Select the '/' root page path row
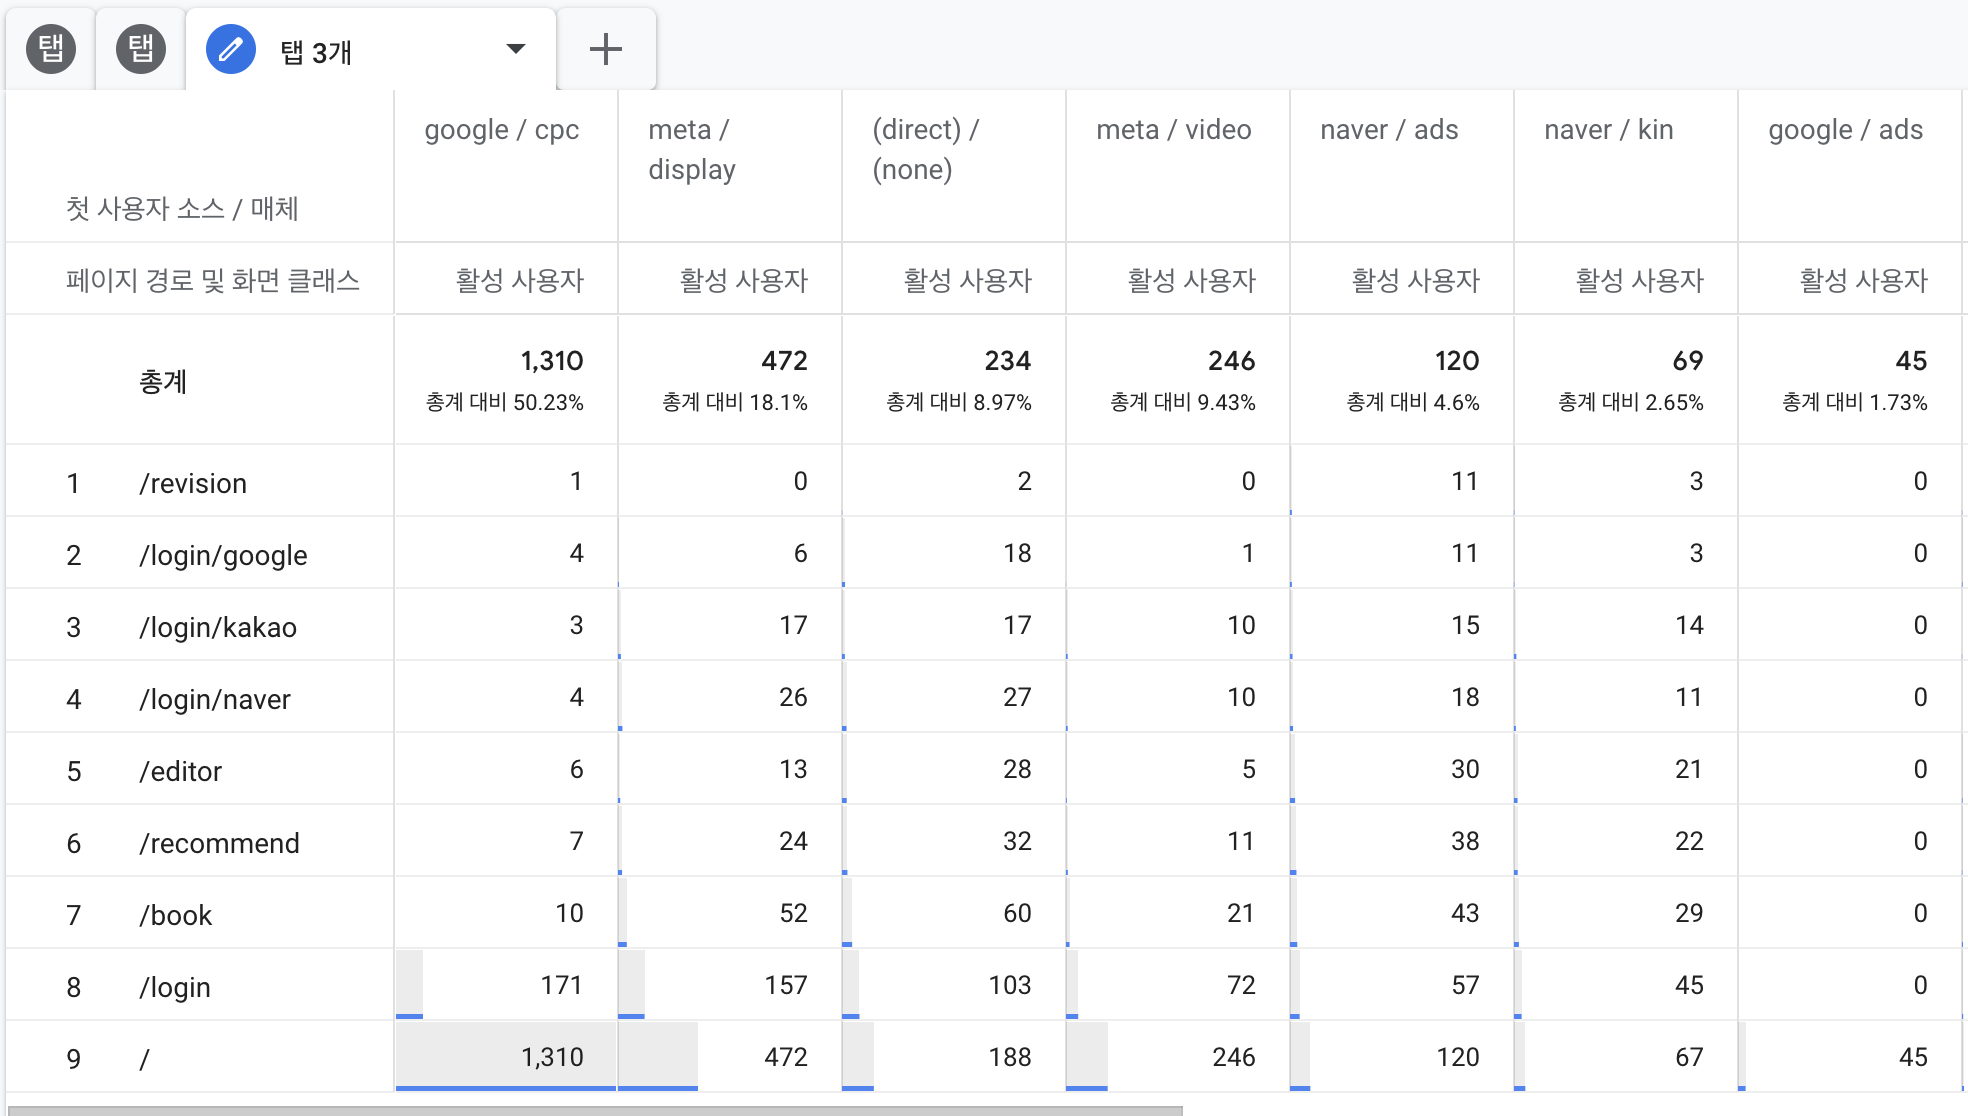 pos(144,1059)
